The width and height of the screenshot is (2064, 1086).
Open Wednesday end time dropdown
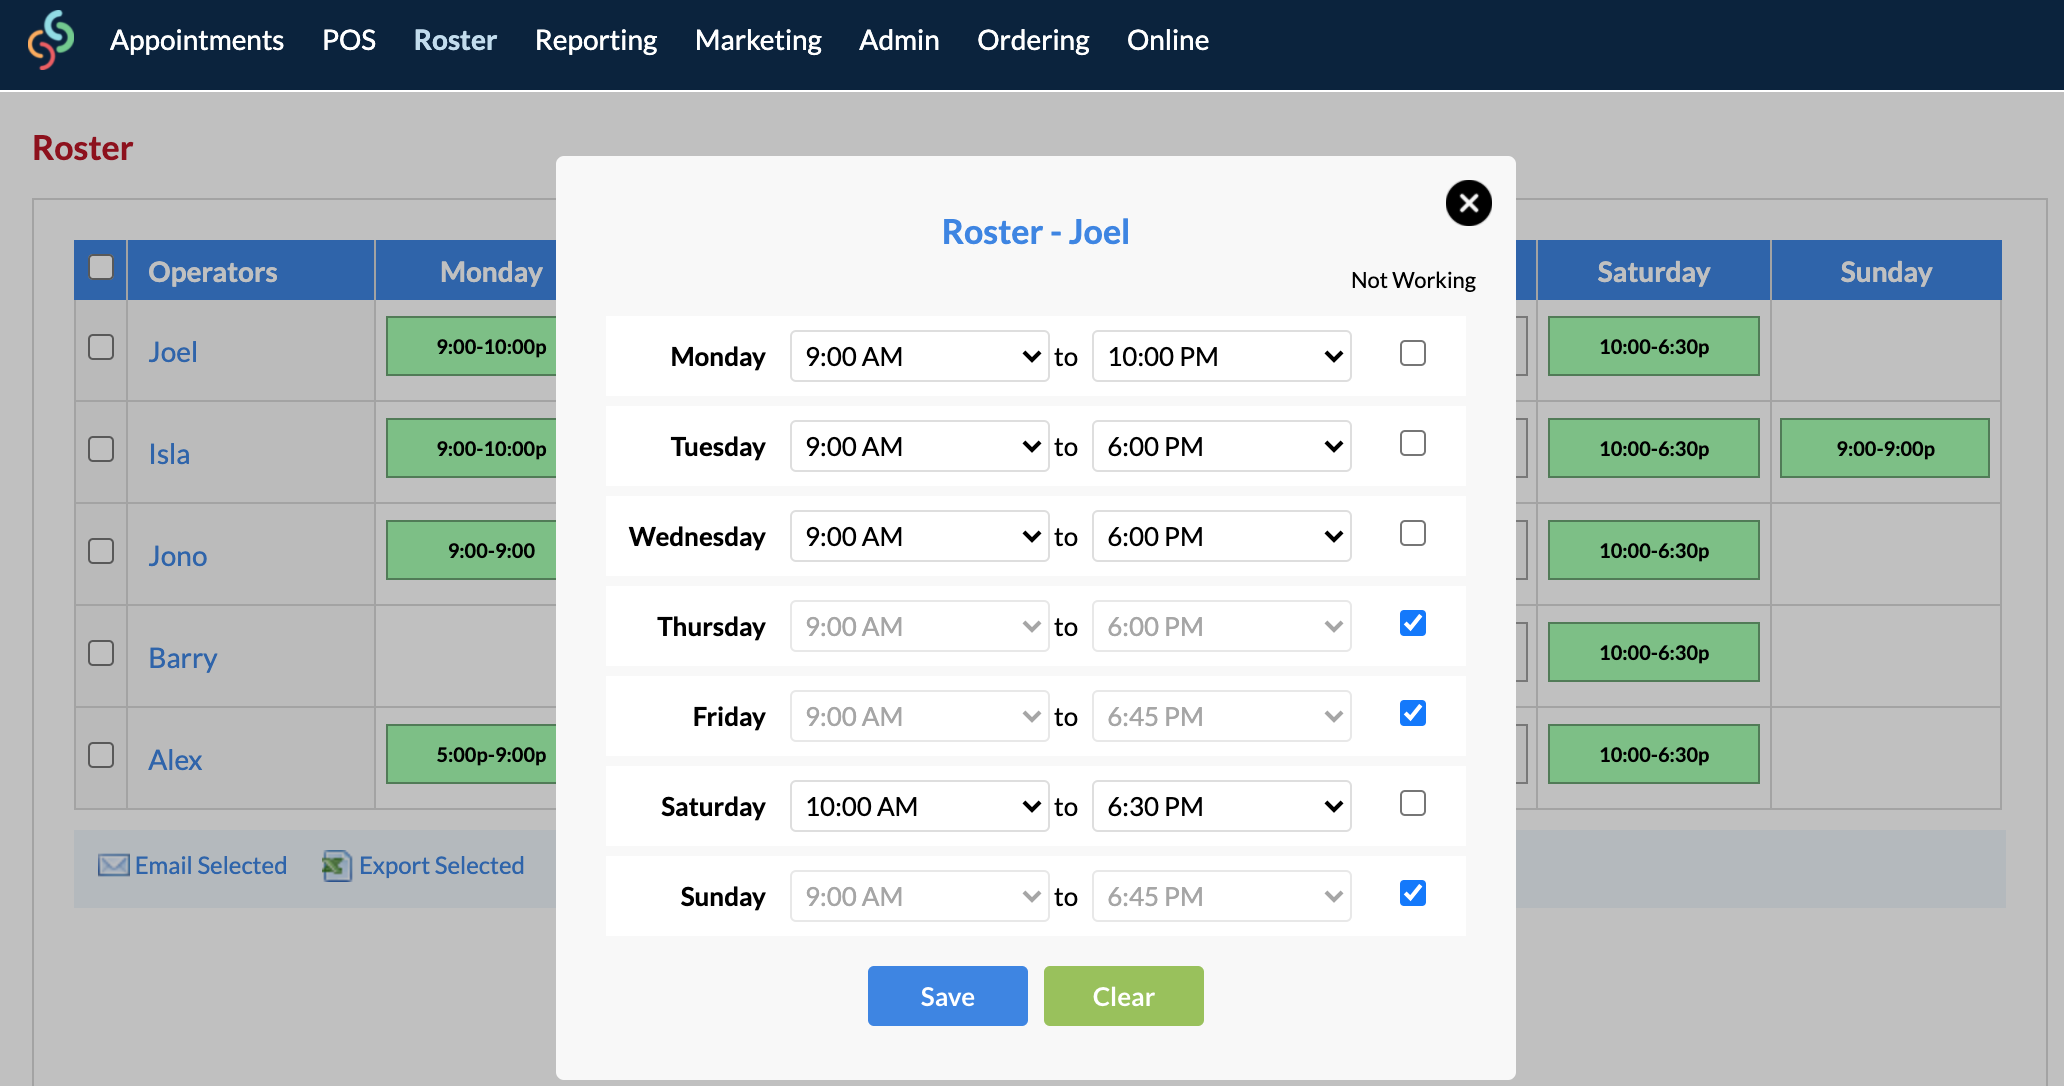click(x=1221, y=536)
